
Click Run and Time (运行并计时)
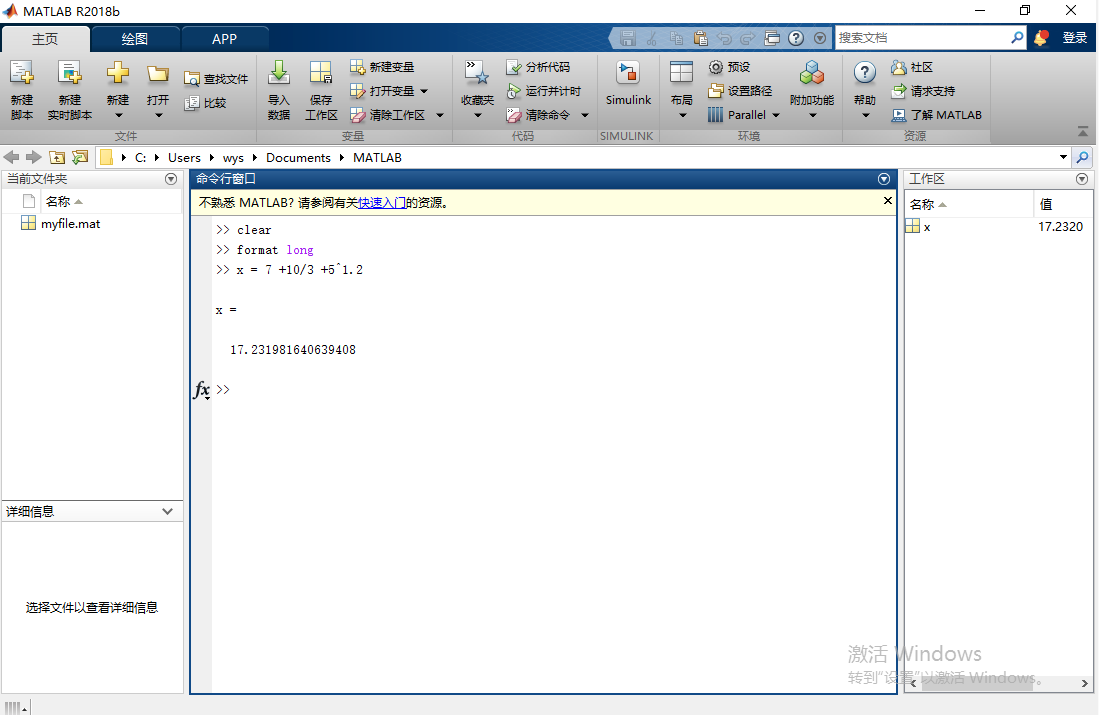tap(544, 91)
